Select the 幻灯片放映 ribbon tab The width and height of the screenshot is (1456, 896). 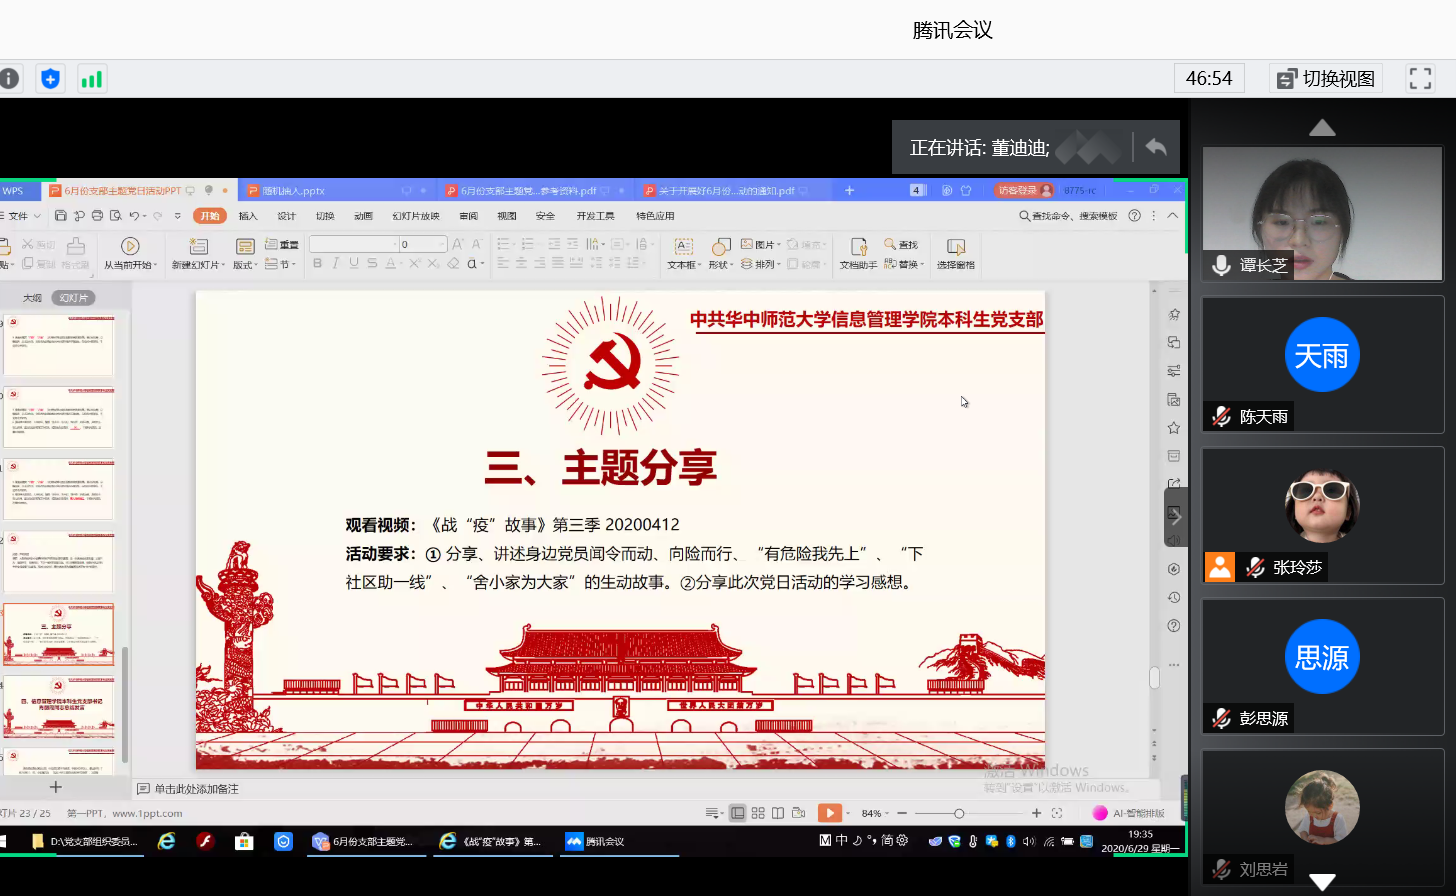pos(416,216)
